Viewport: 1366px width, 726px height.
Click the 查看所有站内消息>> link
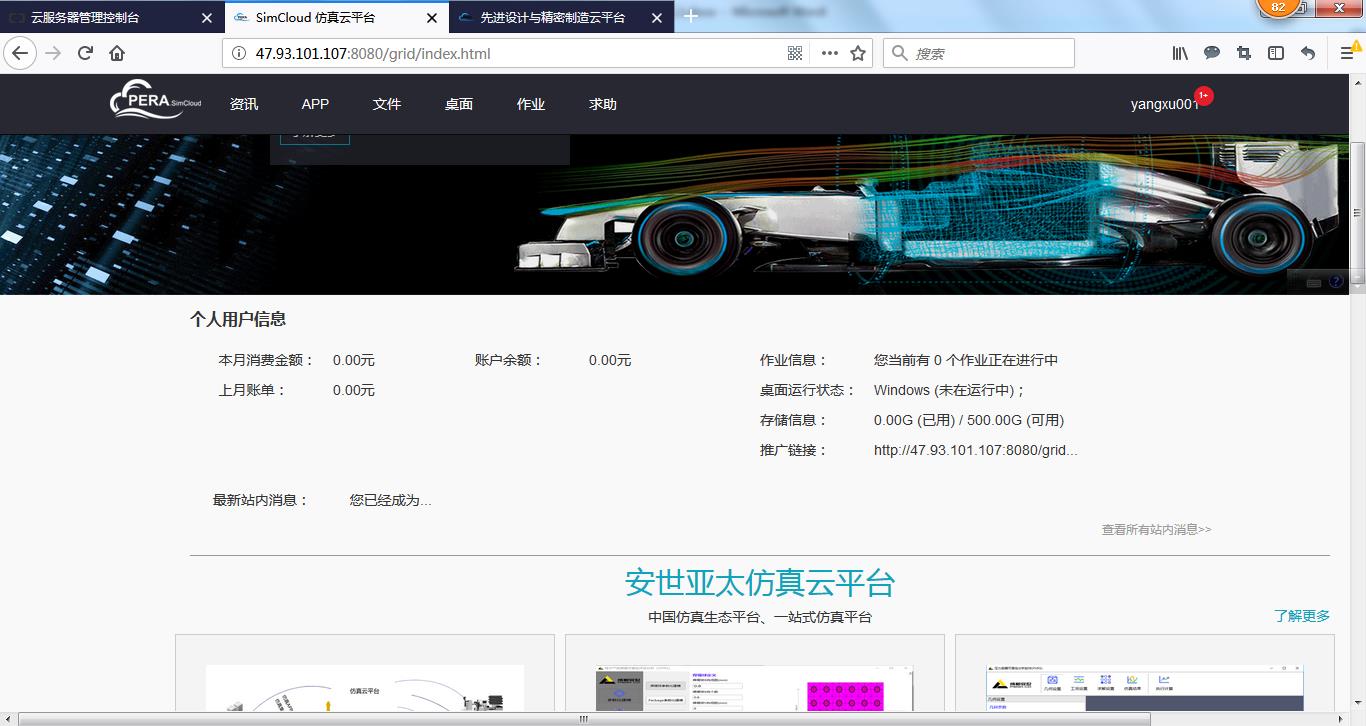(x=1156, y=530)
